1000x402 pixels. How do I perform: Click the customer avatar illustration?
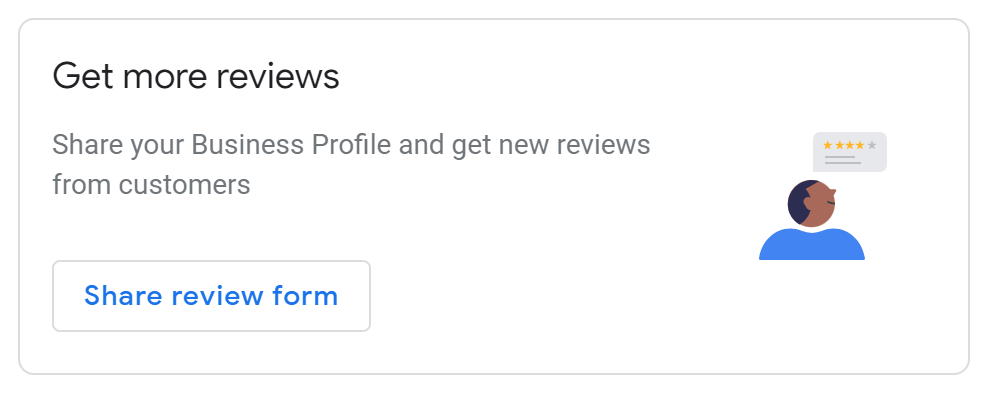(x=812, y=220)
